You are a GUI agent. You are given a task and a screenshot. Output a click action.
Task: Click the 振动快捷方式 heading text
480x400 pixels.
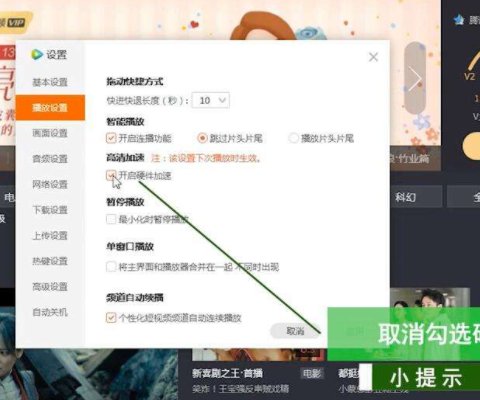click(x=135, y=82)
